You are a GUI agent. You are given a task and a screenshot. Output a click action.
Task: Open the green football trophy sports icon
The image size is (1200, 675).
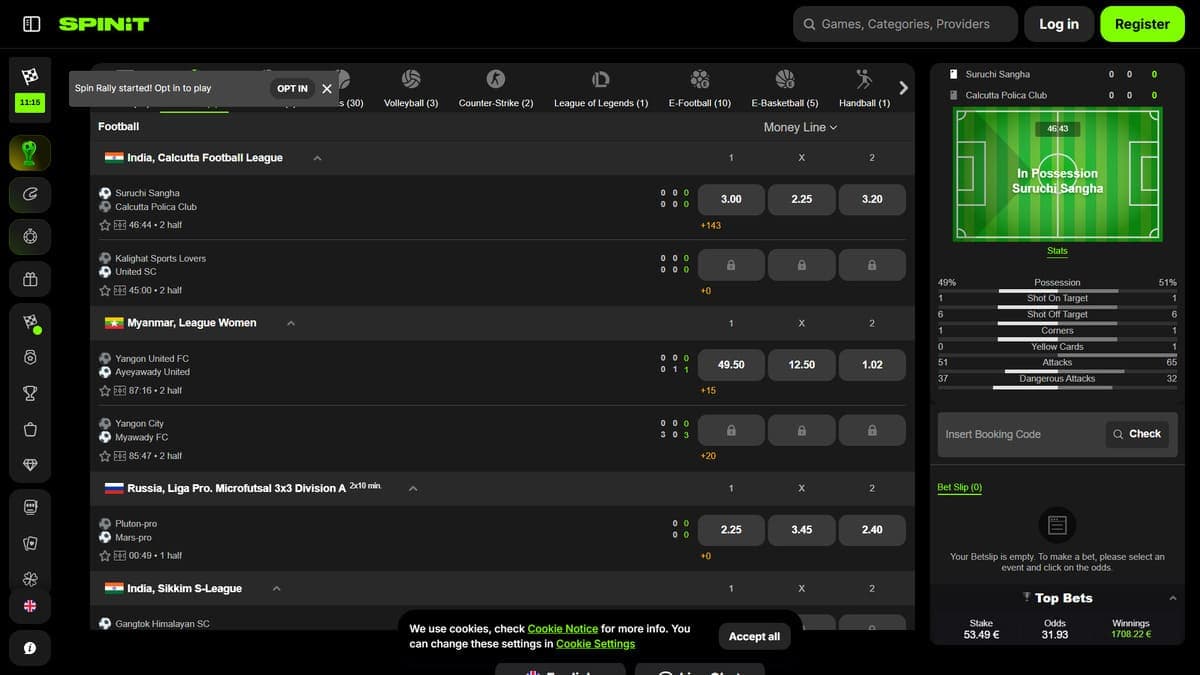click(x=30, y=153)
